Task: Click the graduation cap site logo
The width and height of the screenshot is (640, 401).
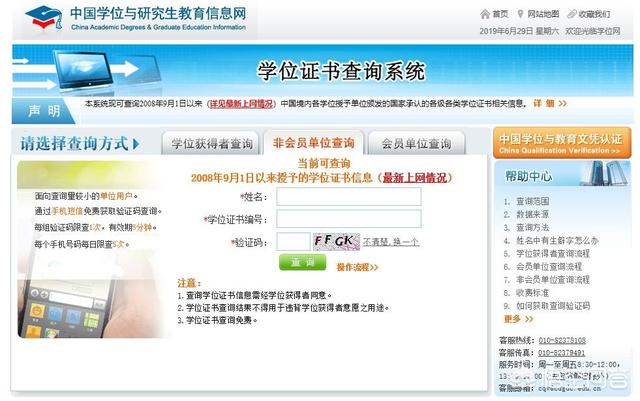Action: coord(44,18)
